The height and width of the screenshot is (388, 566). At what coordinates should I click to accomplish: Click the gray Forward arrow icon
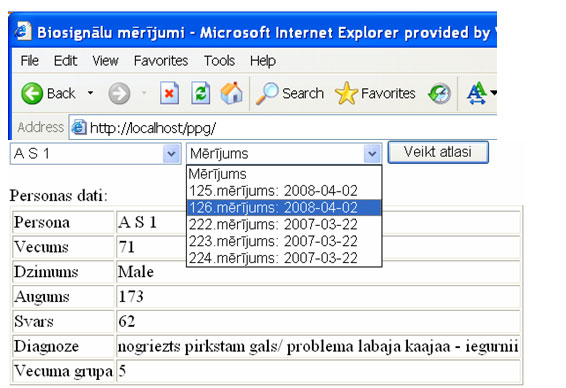coord(119,93)
